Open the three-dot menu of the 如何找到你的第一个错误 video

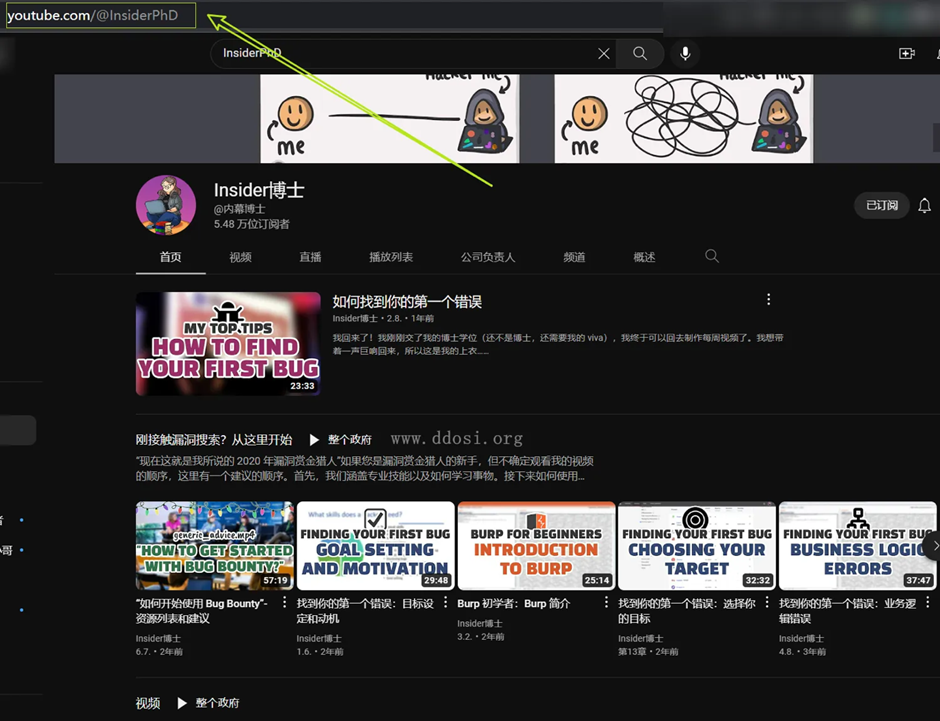769,300
